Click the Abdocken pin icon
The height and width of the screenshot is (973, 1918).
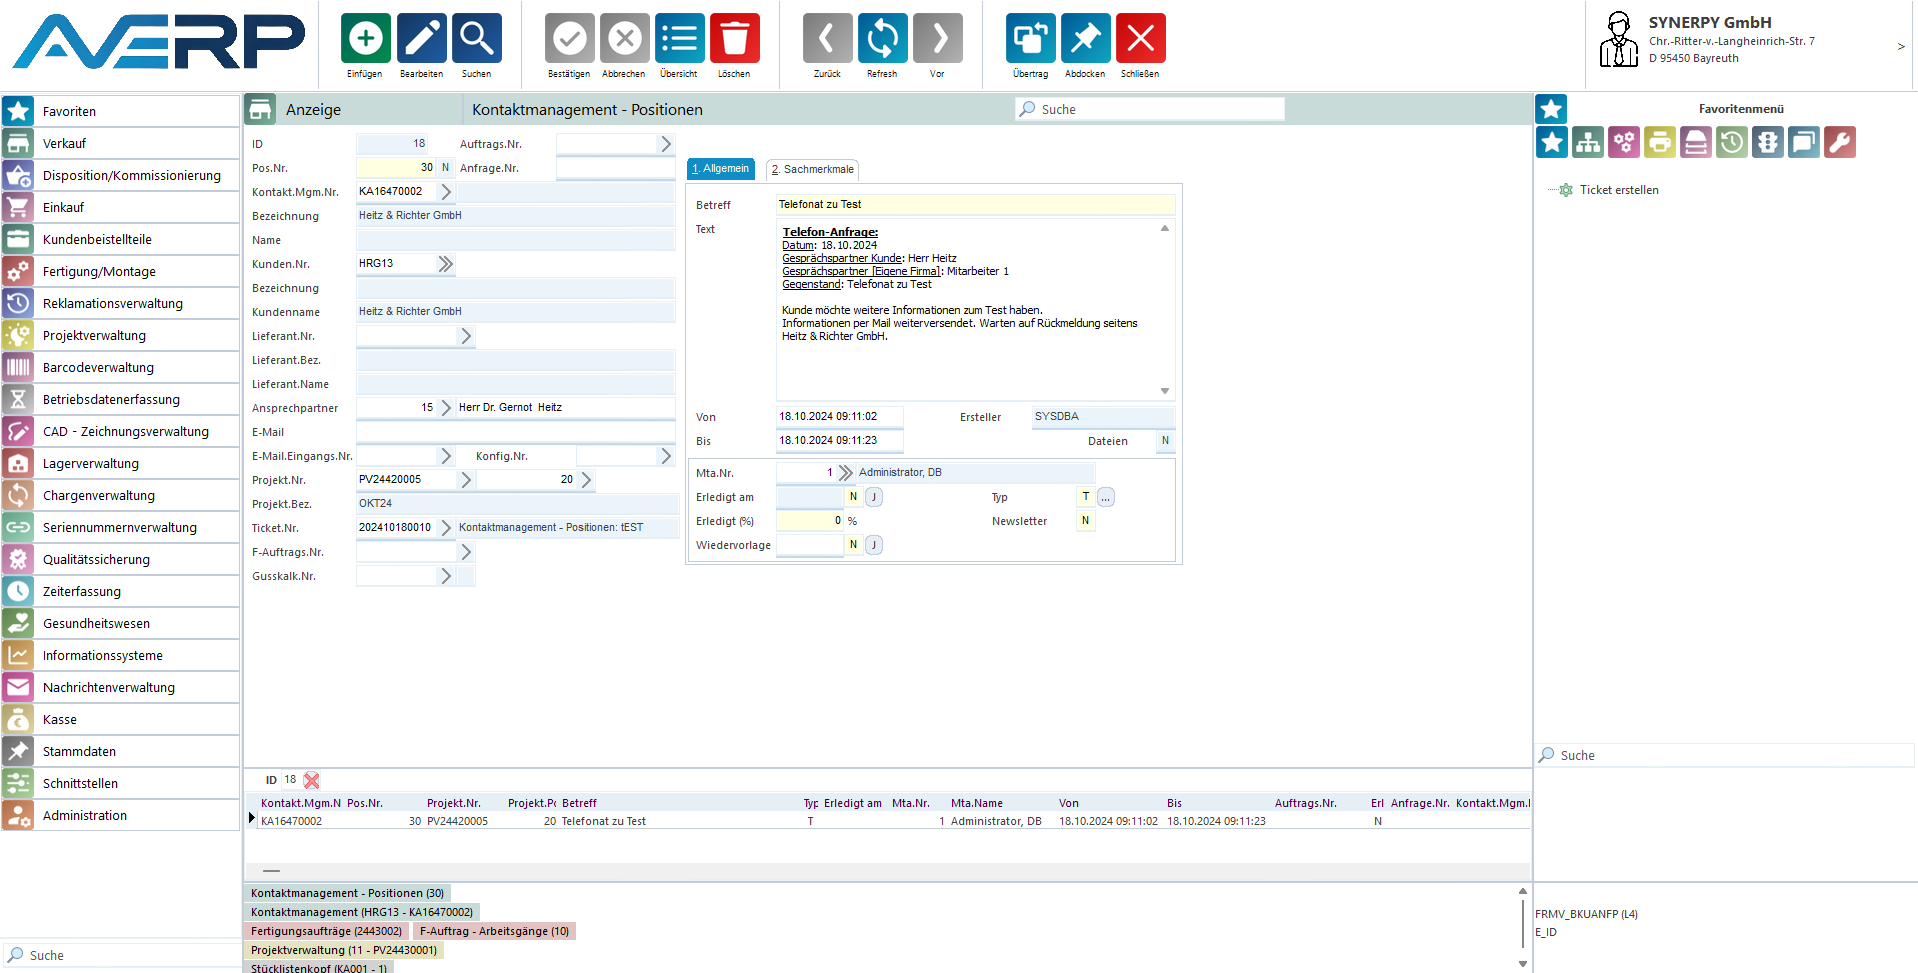(x=1085, y=39)
